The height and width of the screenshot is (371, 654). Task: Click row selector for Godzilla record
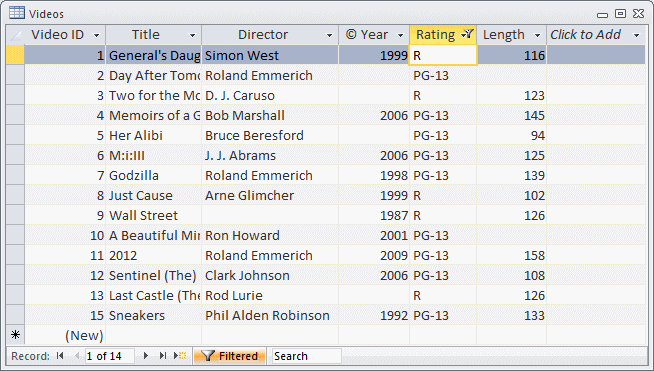(15, 175)
